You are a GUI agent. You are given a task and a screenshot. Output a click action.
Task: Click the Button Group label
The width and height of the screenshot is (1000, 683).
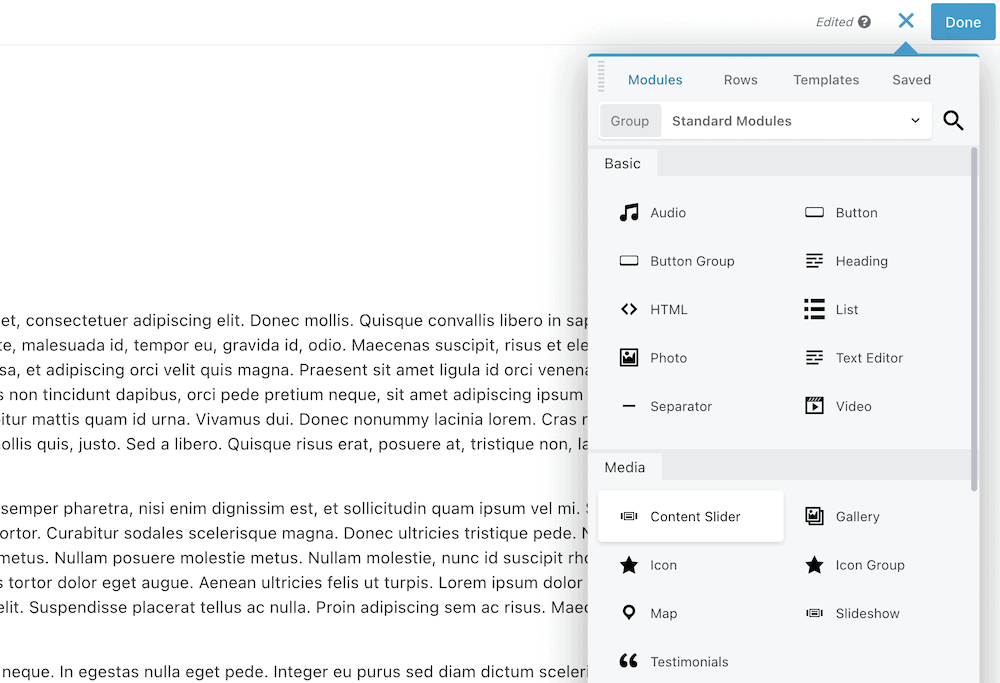pyautogui.click(x=692, y=261)
